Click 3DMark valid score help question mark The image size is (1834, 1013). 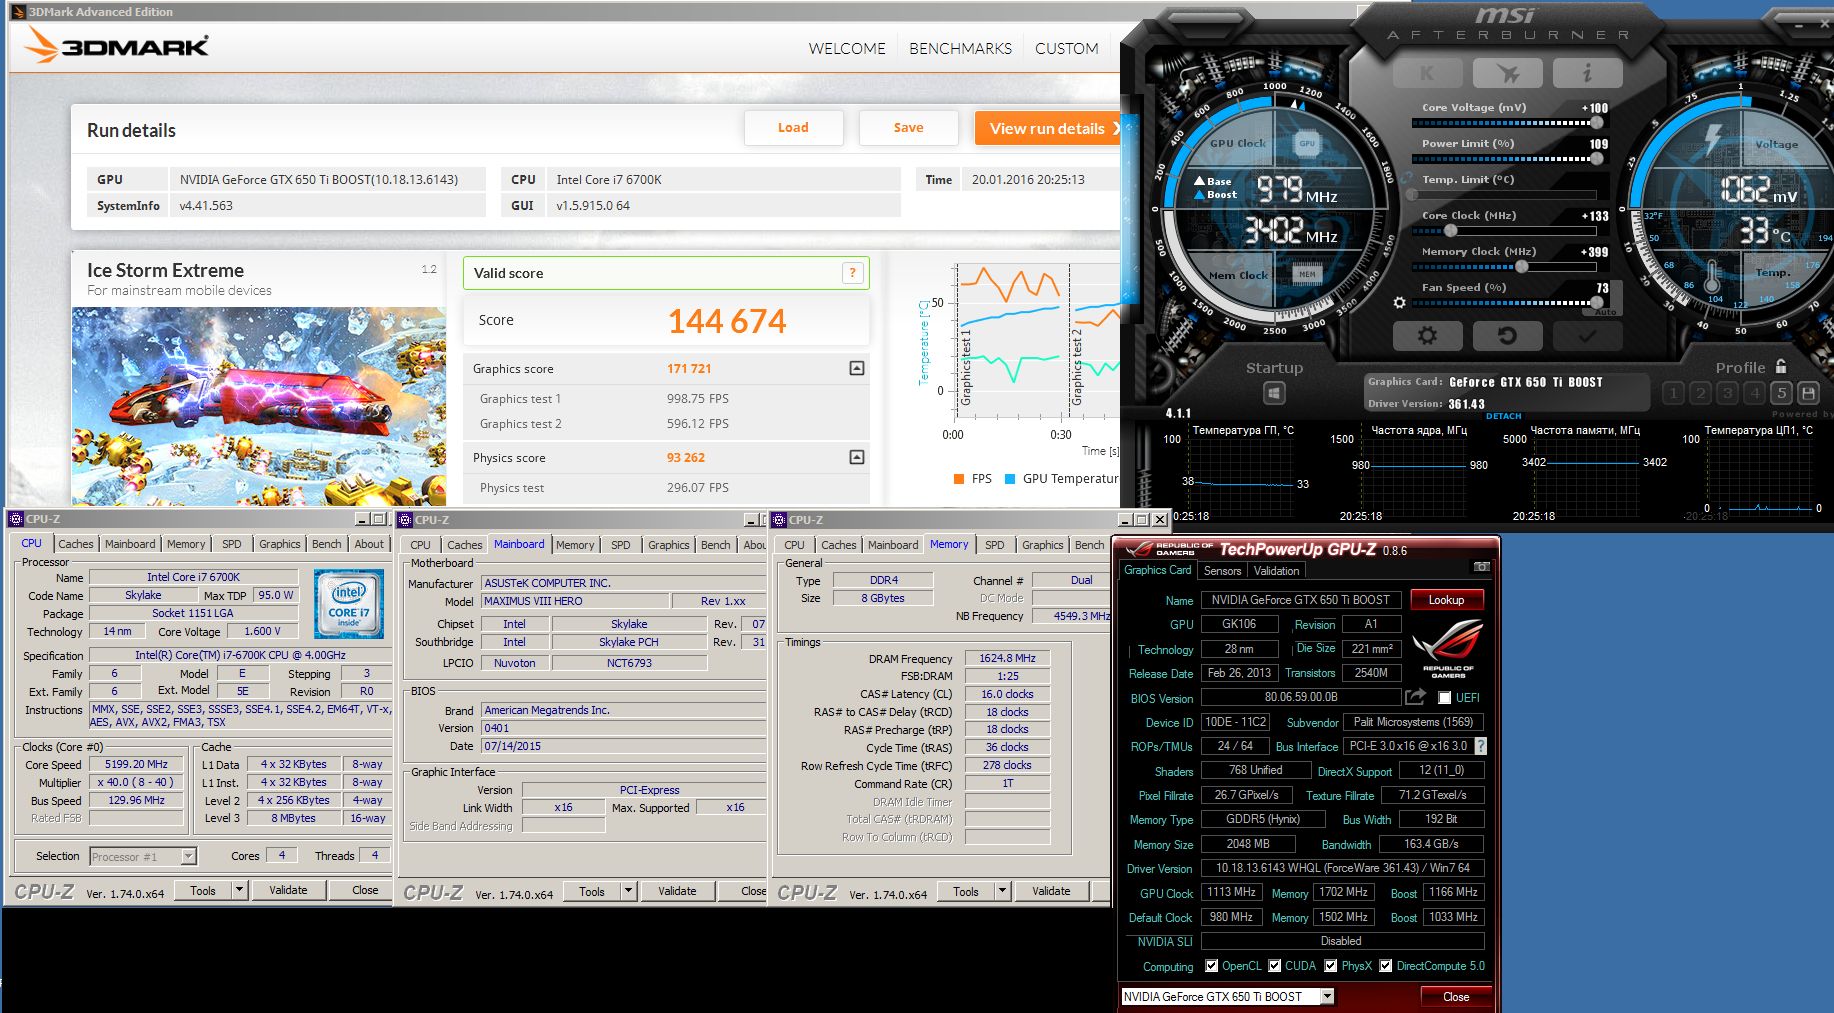tap(852, 273)
